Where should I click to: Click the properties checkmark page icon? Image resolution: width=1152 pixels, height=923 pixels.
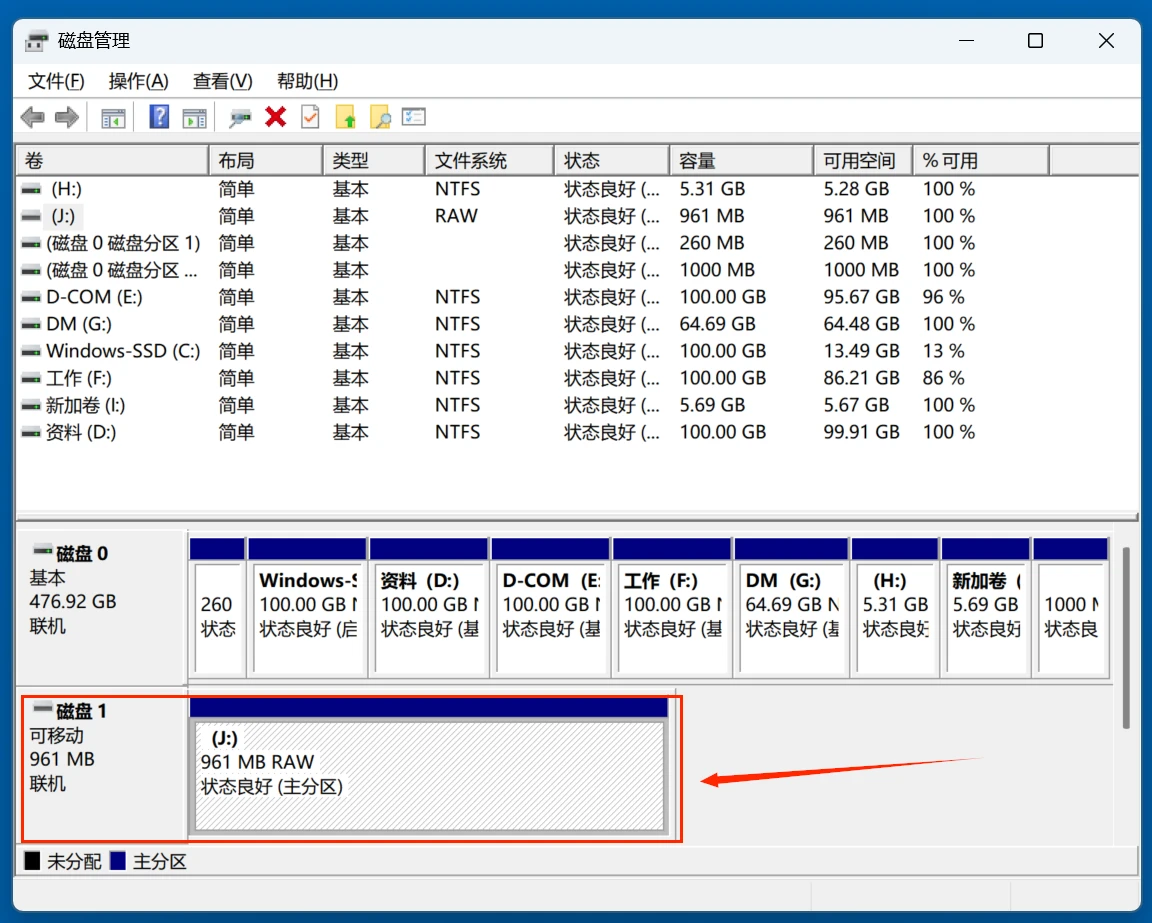click(x=310, y=117)
